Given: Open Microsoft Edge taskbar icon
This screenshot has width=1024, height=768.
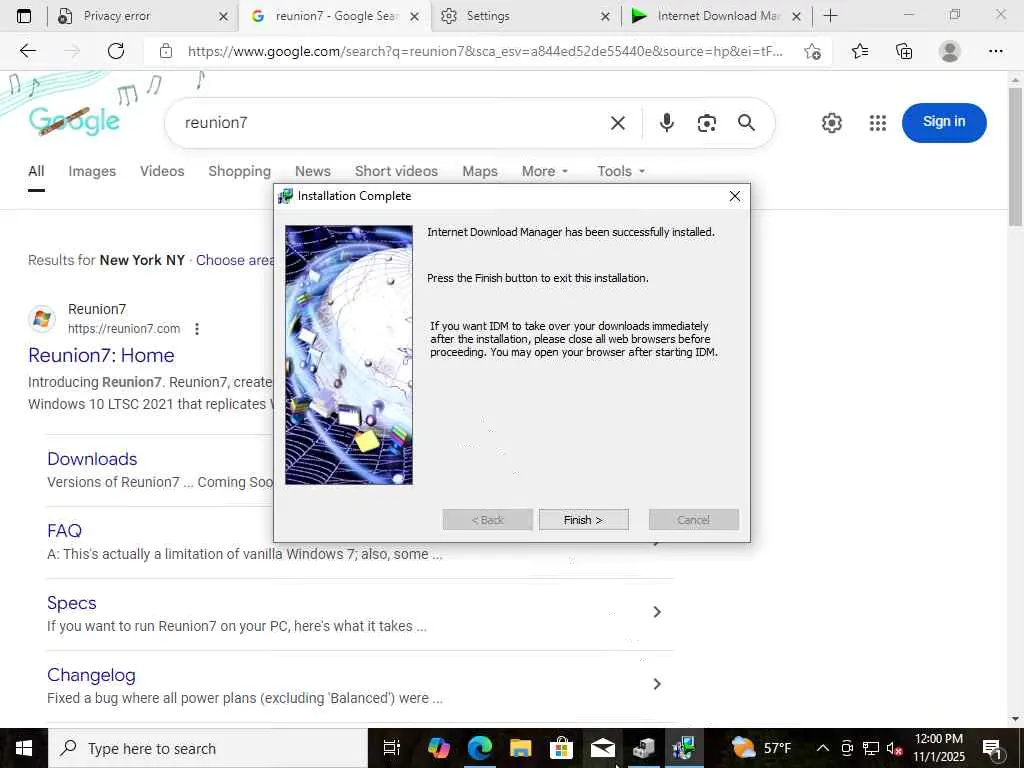Looking at the screenshot, I should pos(480,748).
